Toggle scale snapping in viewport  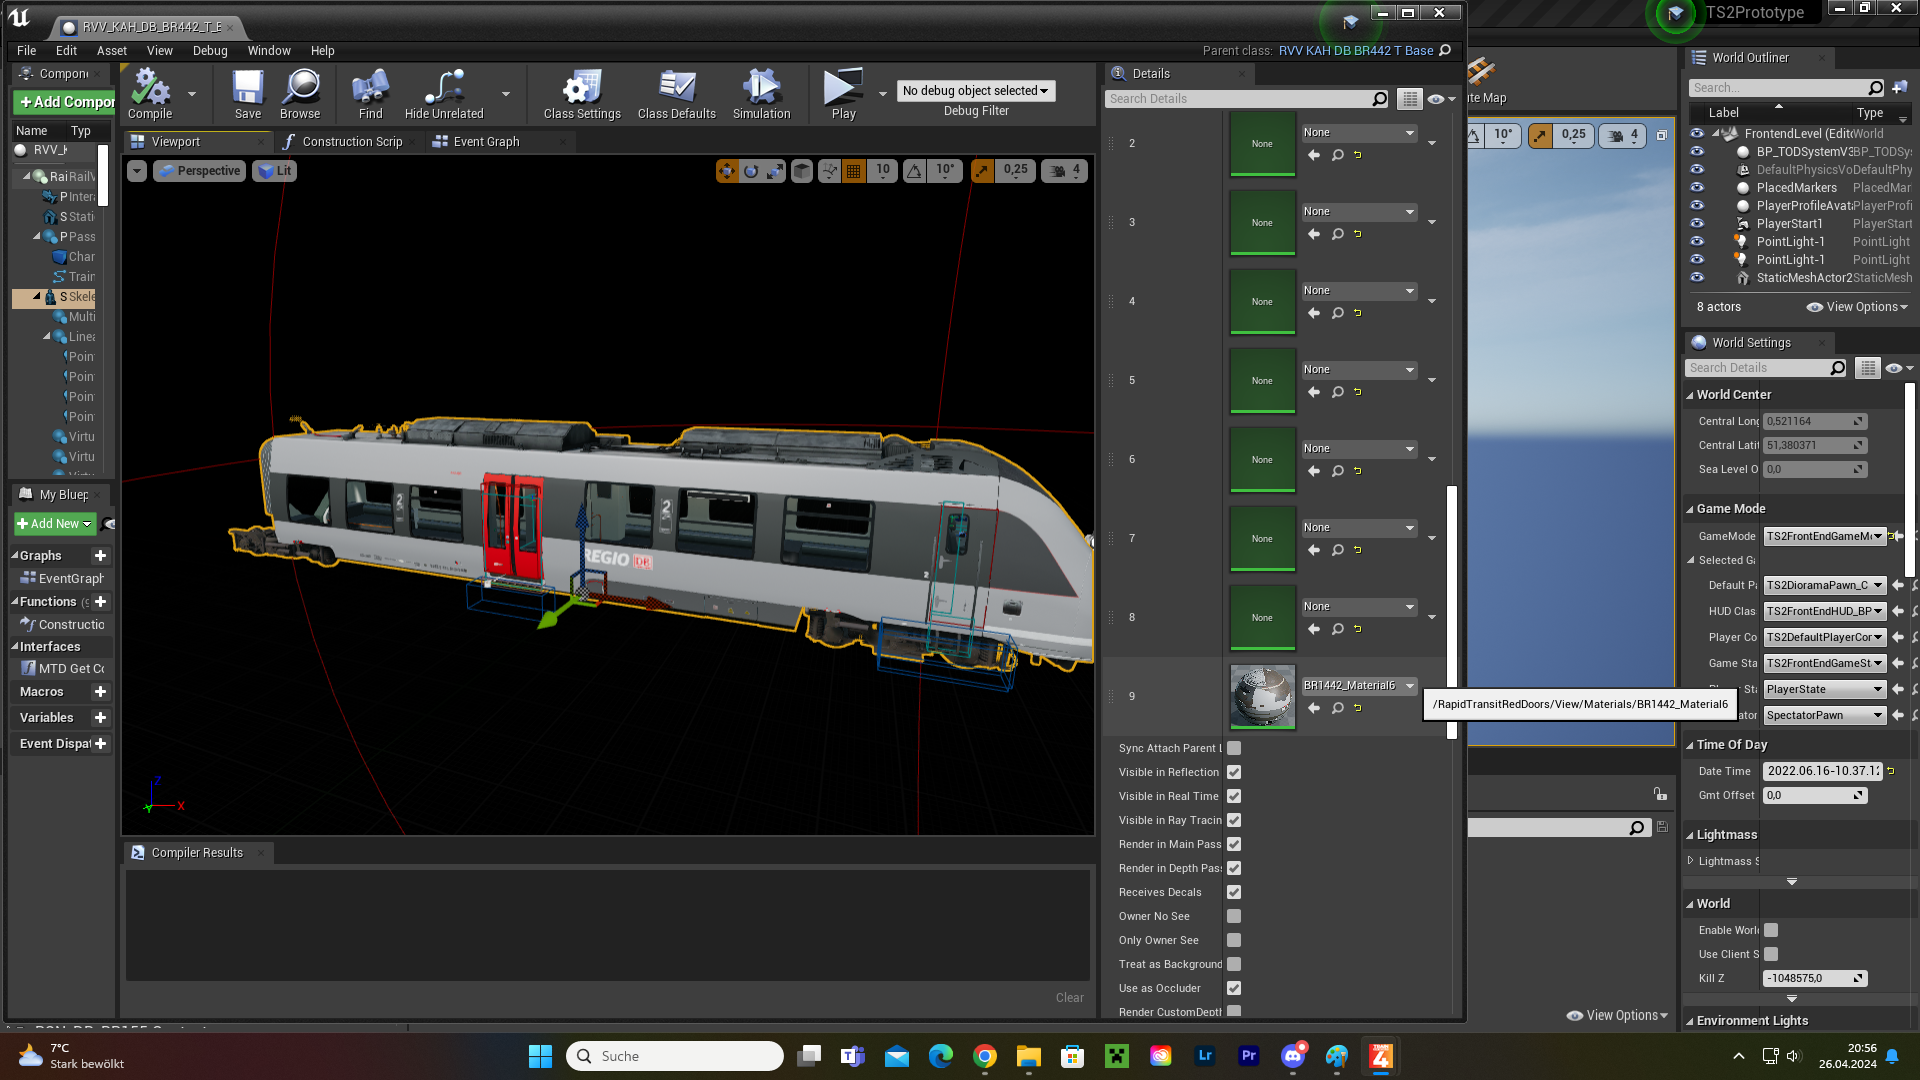pos(983,171)
